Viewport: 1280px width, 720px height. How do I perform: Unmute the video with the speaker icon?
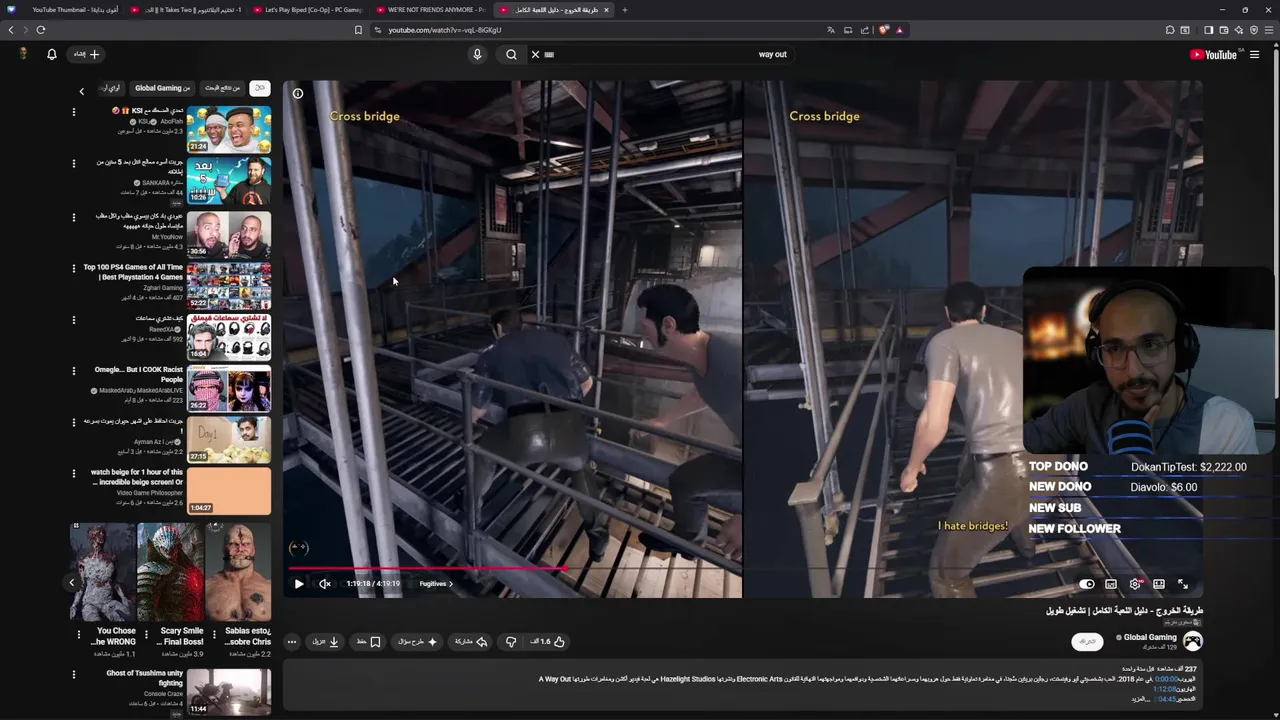(x=325, y=584)
